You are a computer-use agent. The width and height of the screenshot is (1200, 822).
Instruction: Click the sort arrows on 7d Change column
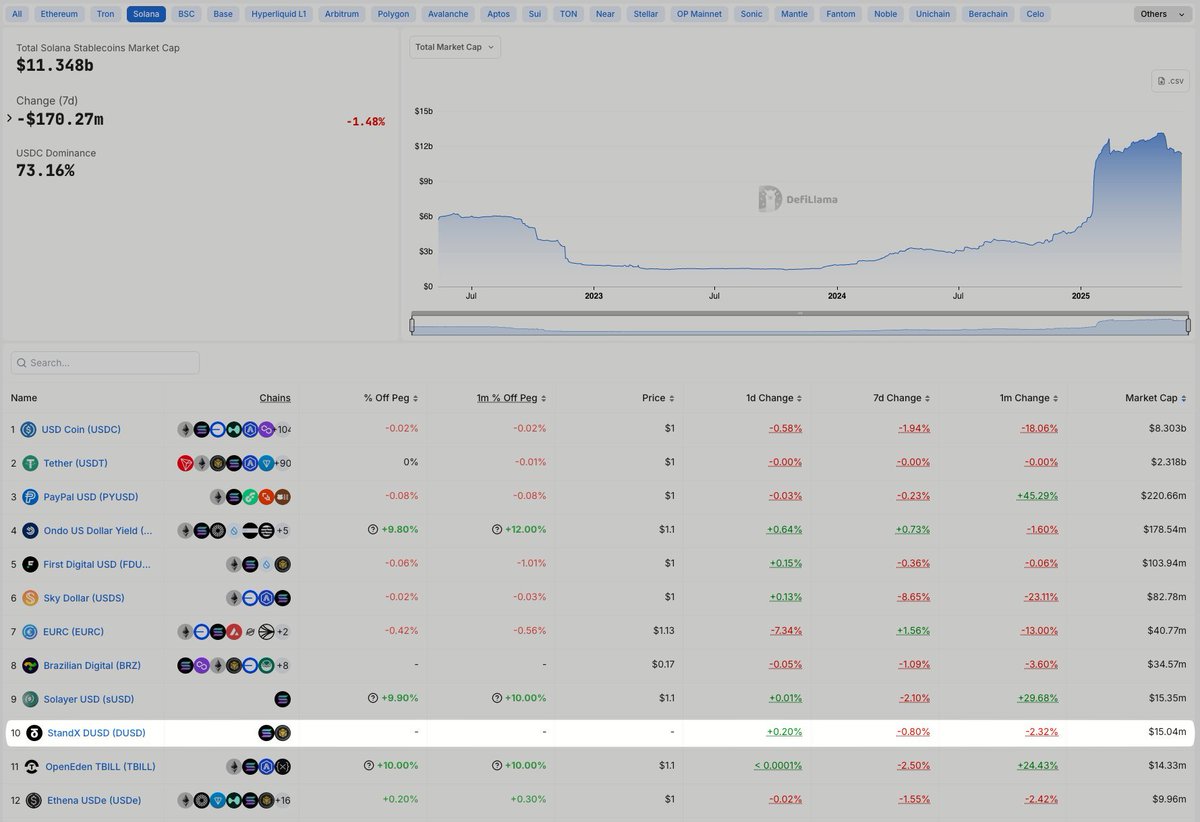point(927,398)
